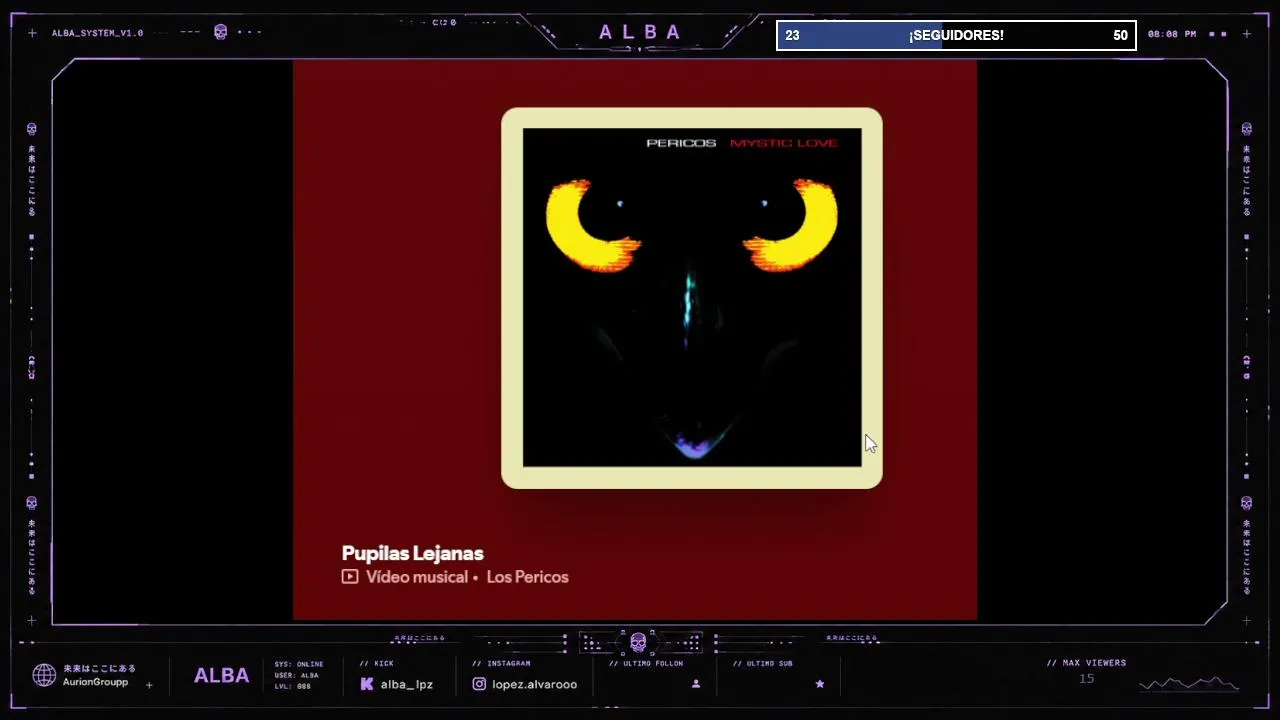Click the // ULTIMO SUB label

(x=763, y=663)
